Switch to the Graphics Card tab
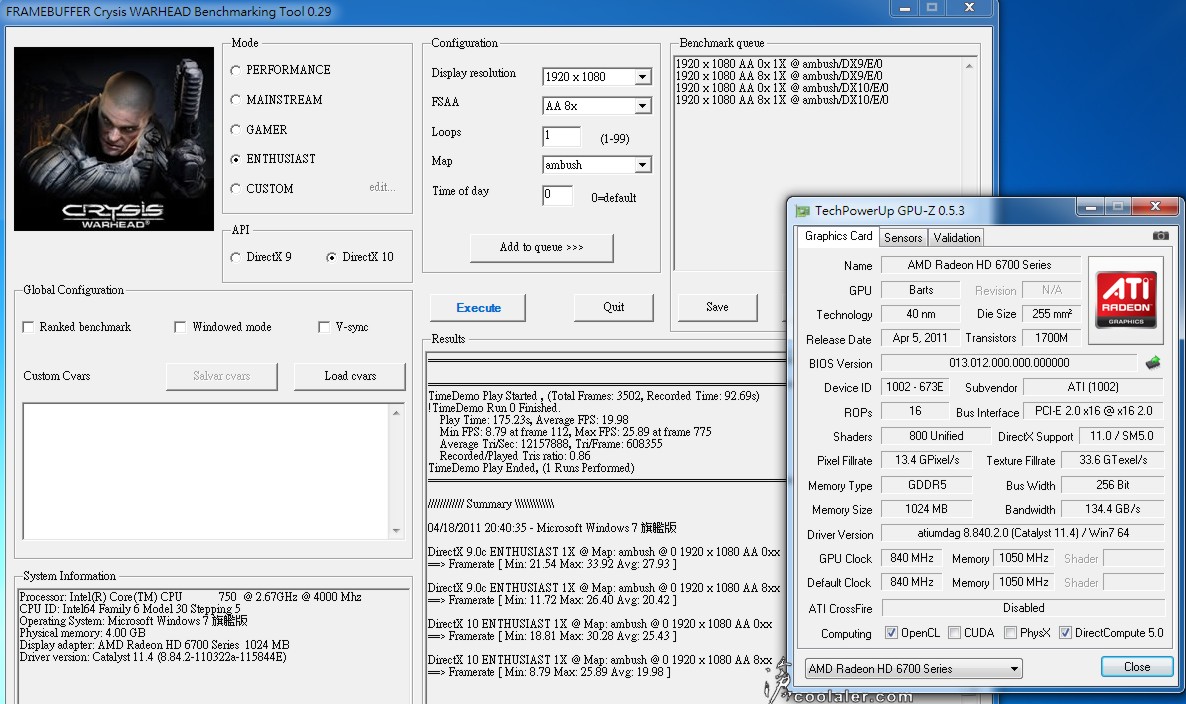 838,236
